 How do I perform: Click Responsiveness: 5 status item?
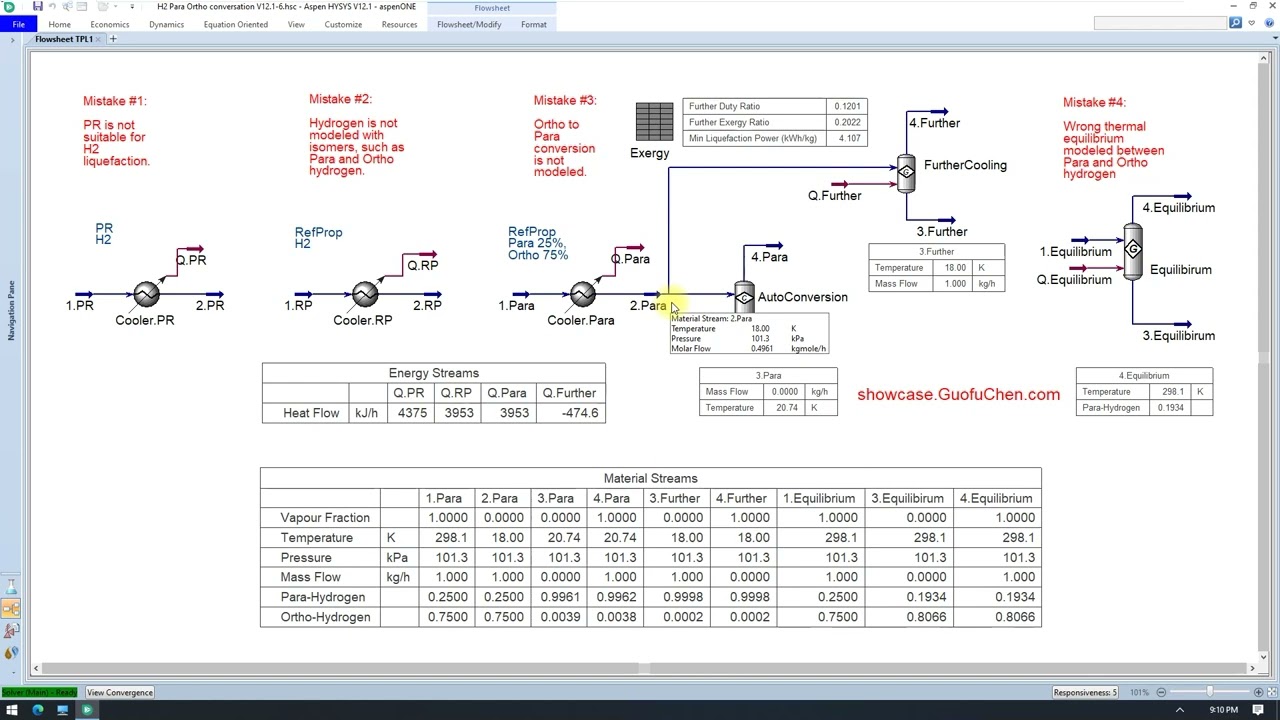coord(1085,692)
